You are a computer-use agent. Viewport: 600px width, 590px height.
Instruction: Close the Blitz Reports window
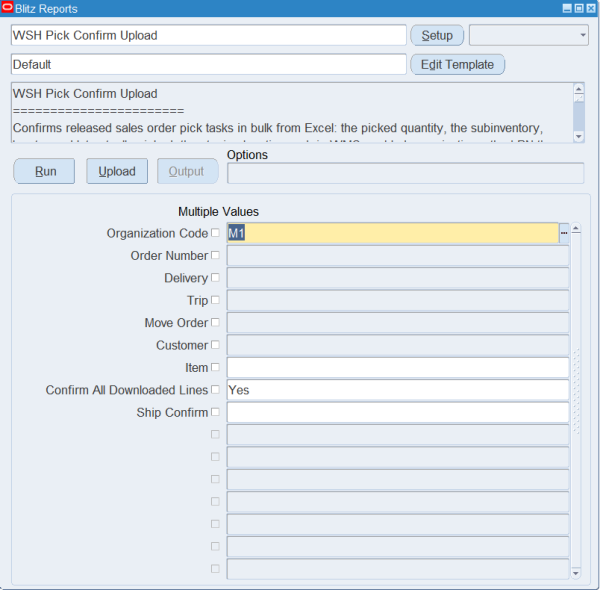pos(591,8)
